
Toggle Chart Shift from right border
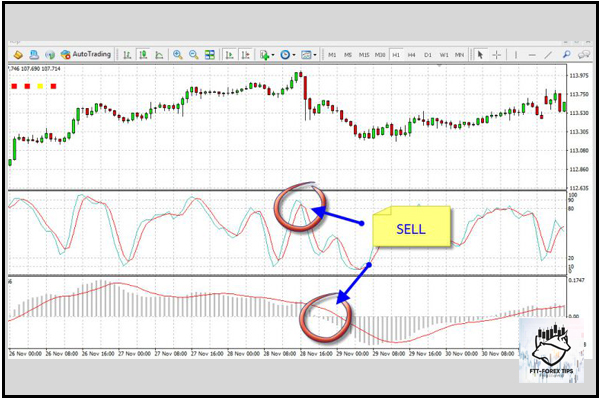pos(246,55)
